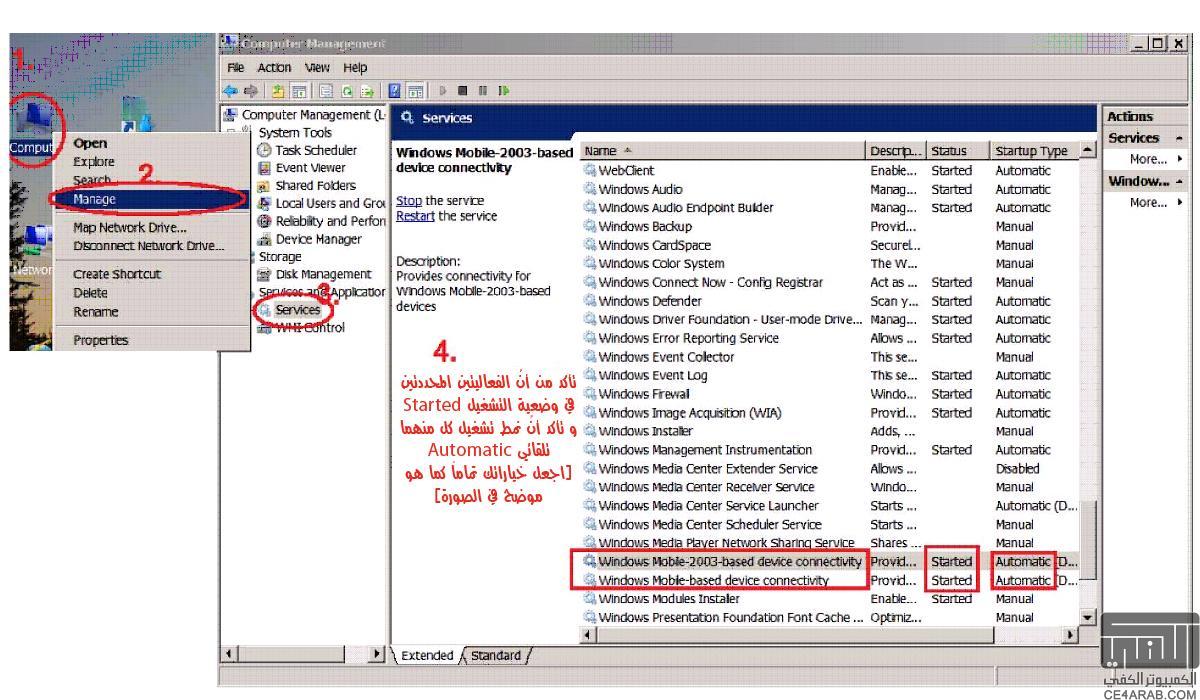Select the Windows Event Log service row
Viewport: 1200px width, 700px height.
point(831,375)
